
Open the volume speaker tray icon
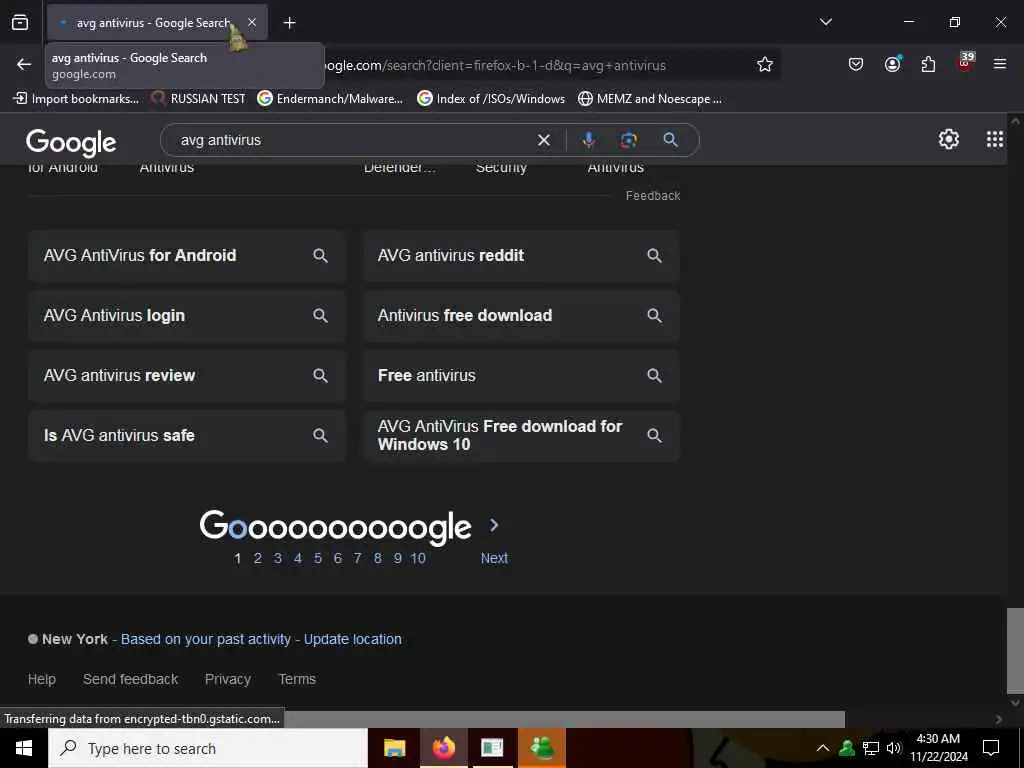tap(894, 748)
